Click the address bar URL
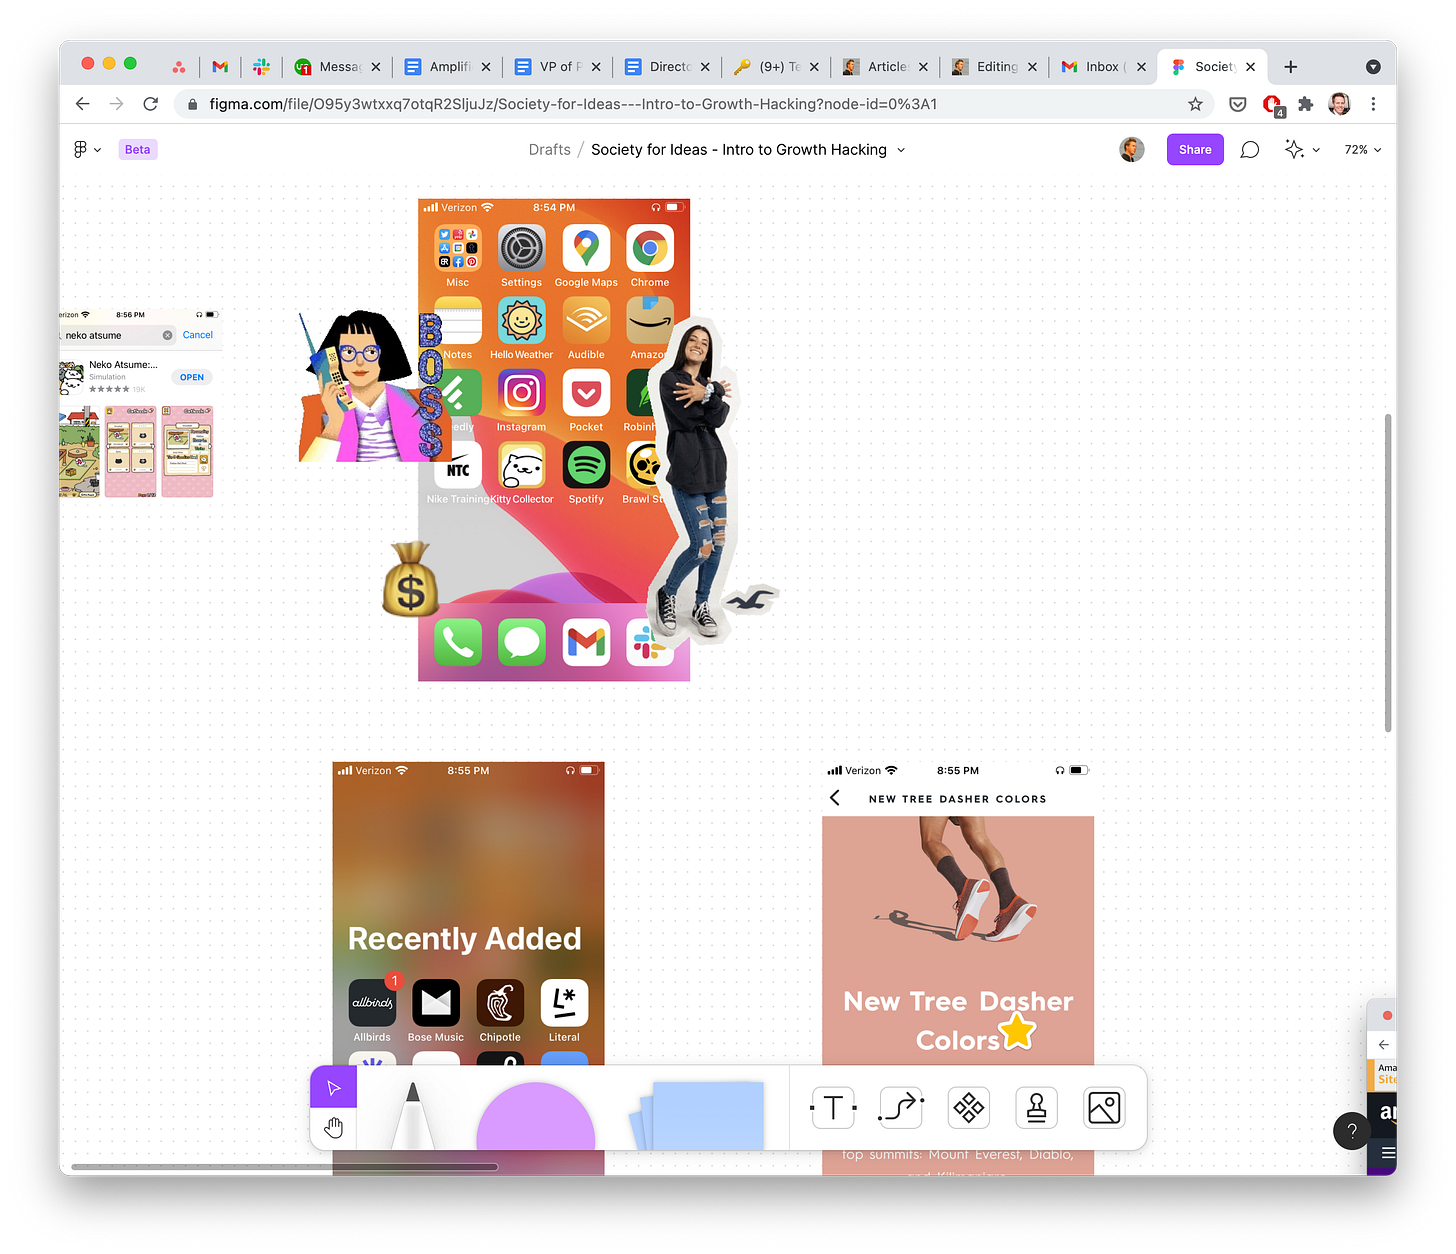This screenshot has height=1254, width=1456. [x=573, y=104]
